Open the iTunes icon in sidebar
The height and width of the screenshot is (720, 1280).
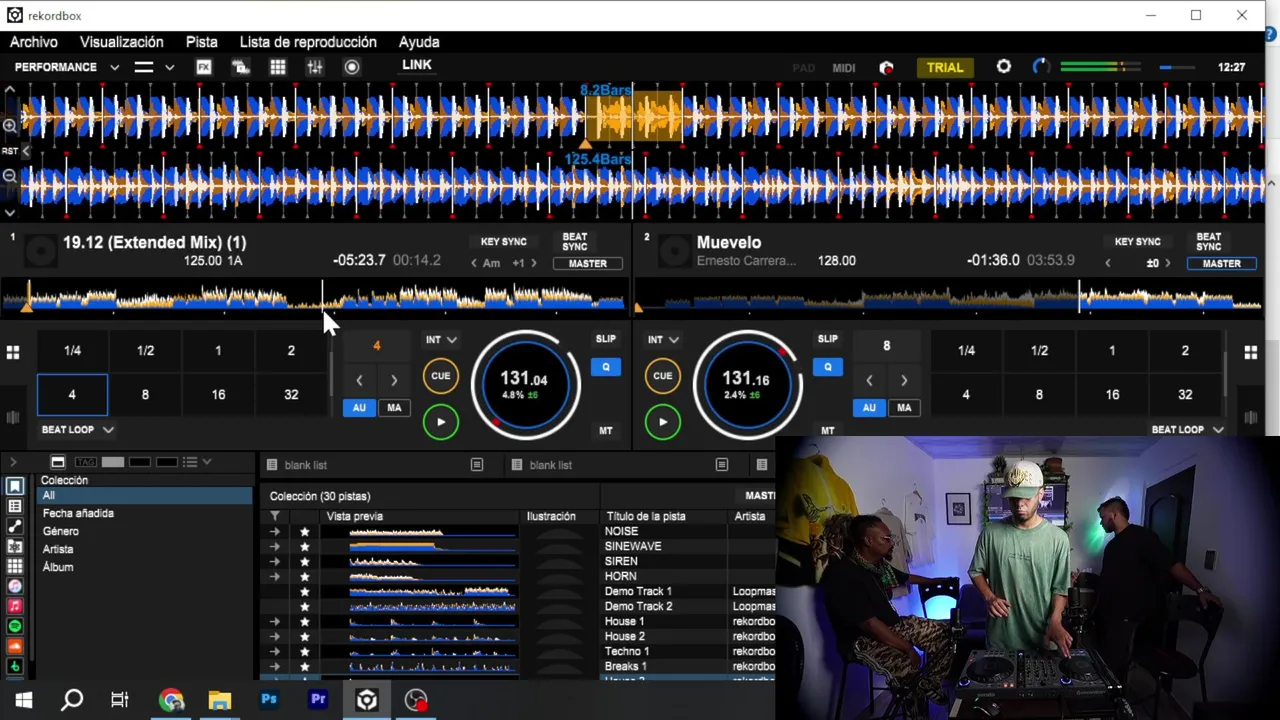15,586
